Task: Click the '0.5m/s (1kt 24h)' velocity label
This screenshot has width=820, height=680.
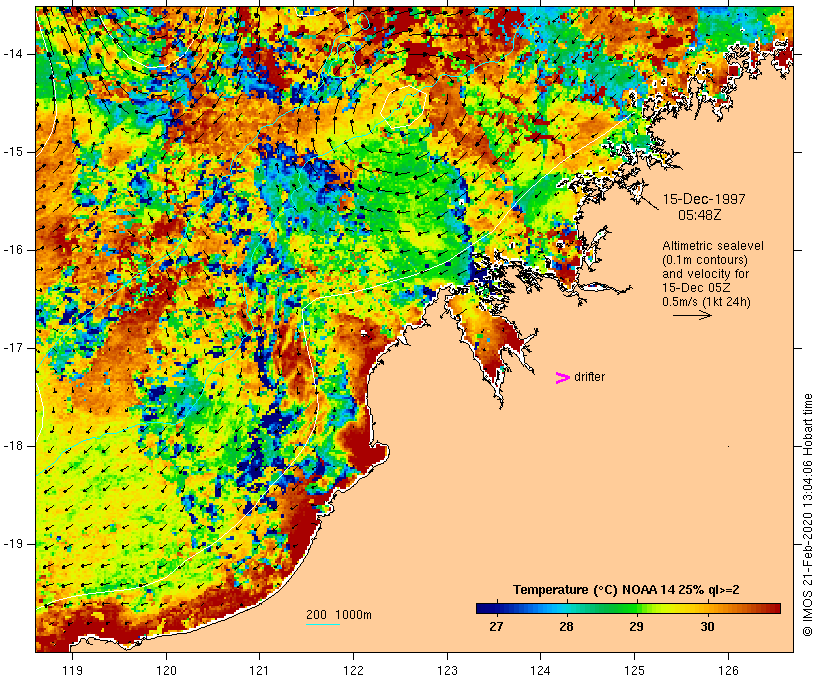Action: coord(709,301)
